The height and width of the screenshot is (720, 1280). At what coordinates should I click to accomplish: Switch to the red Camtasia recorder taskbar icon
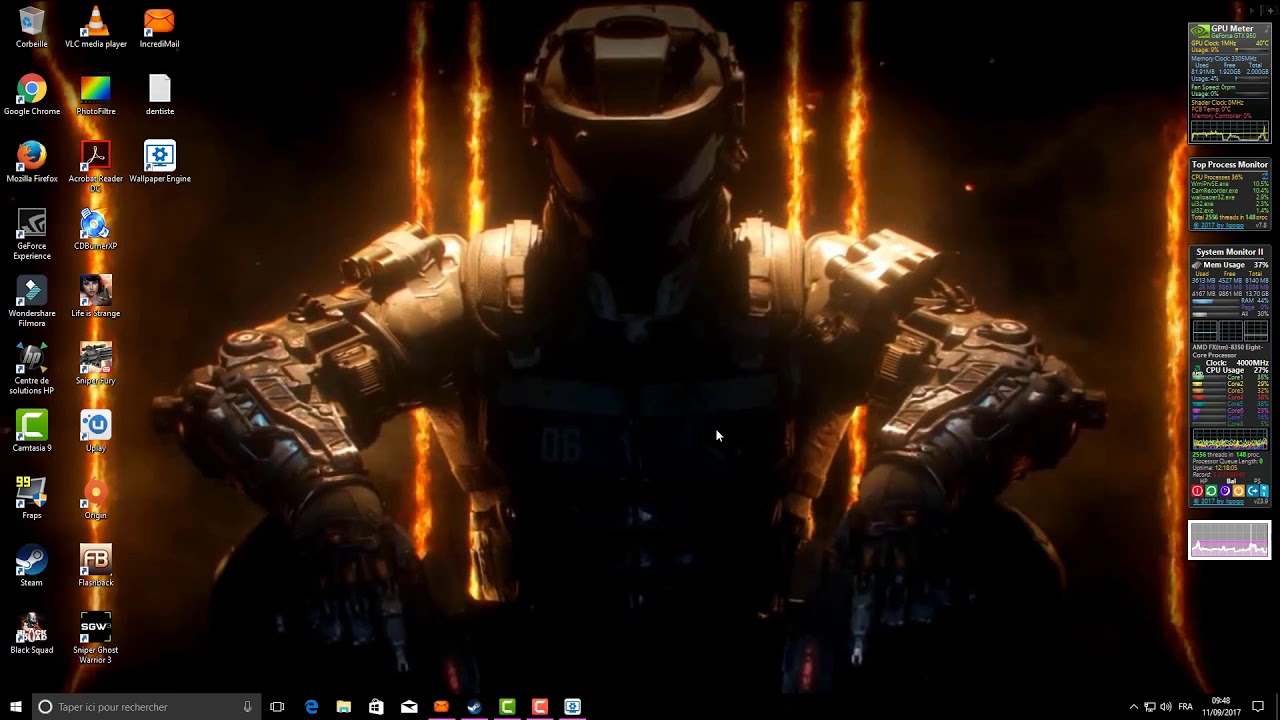(540, 707)
